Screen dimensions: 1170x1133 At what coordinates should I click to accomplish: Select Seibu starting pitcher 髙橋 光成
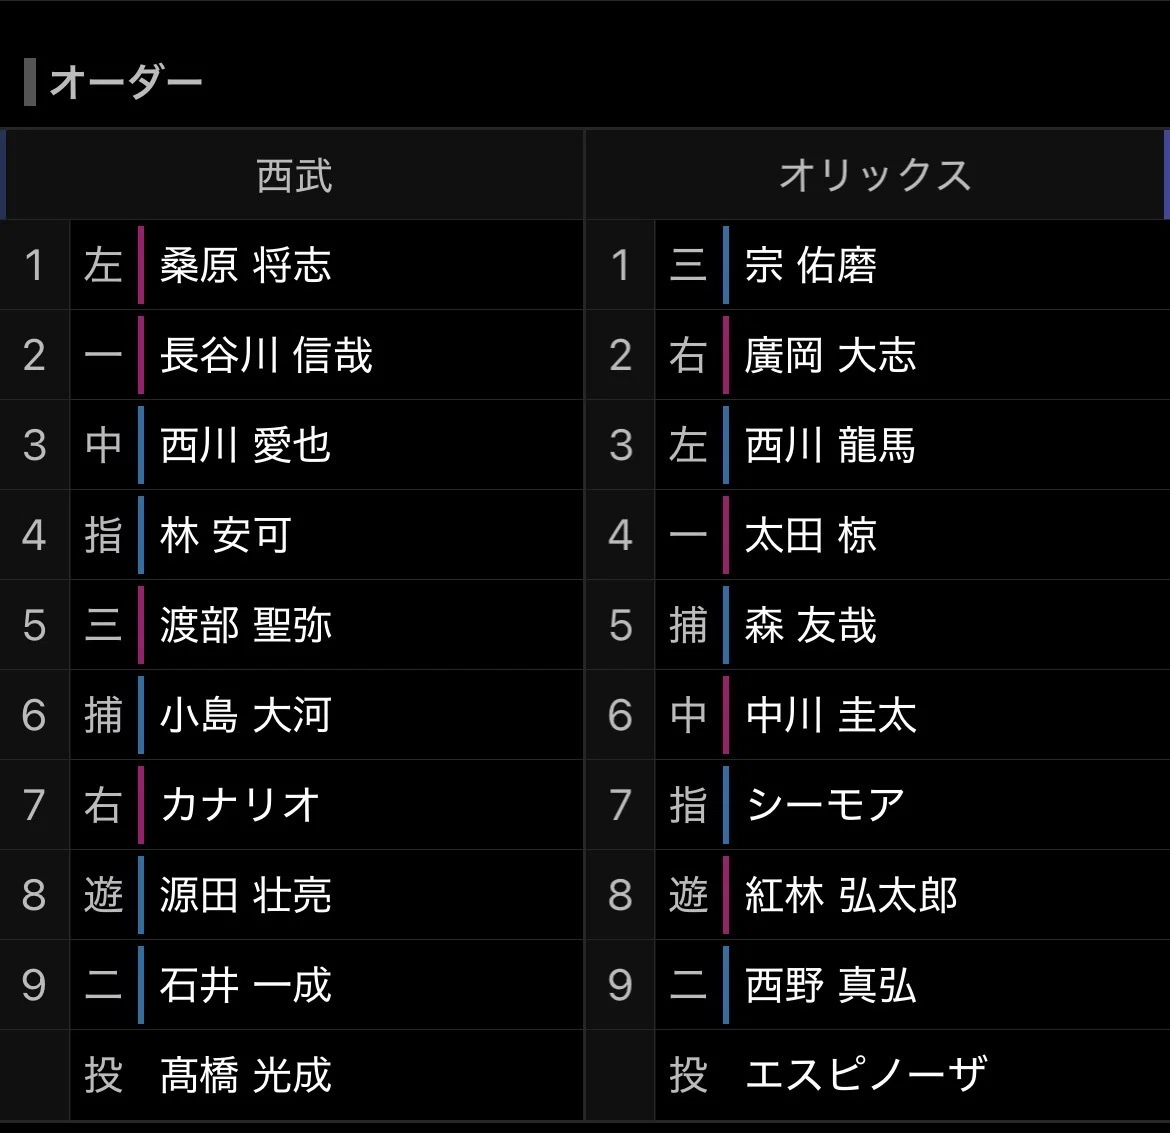tap(245, 1075)
